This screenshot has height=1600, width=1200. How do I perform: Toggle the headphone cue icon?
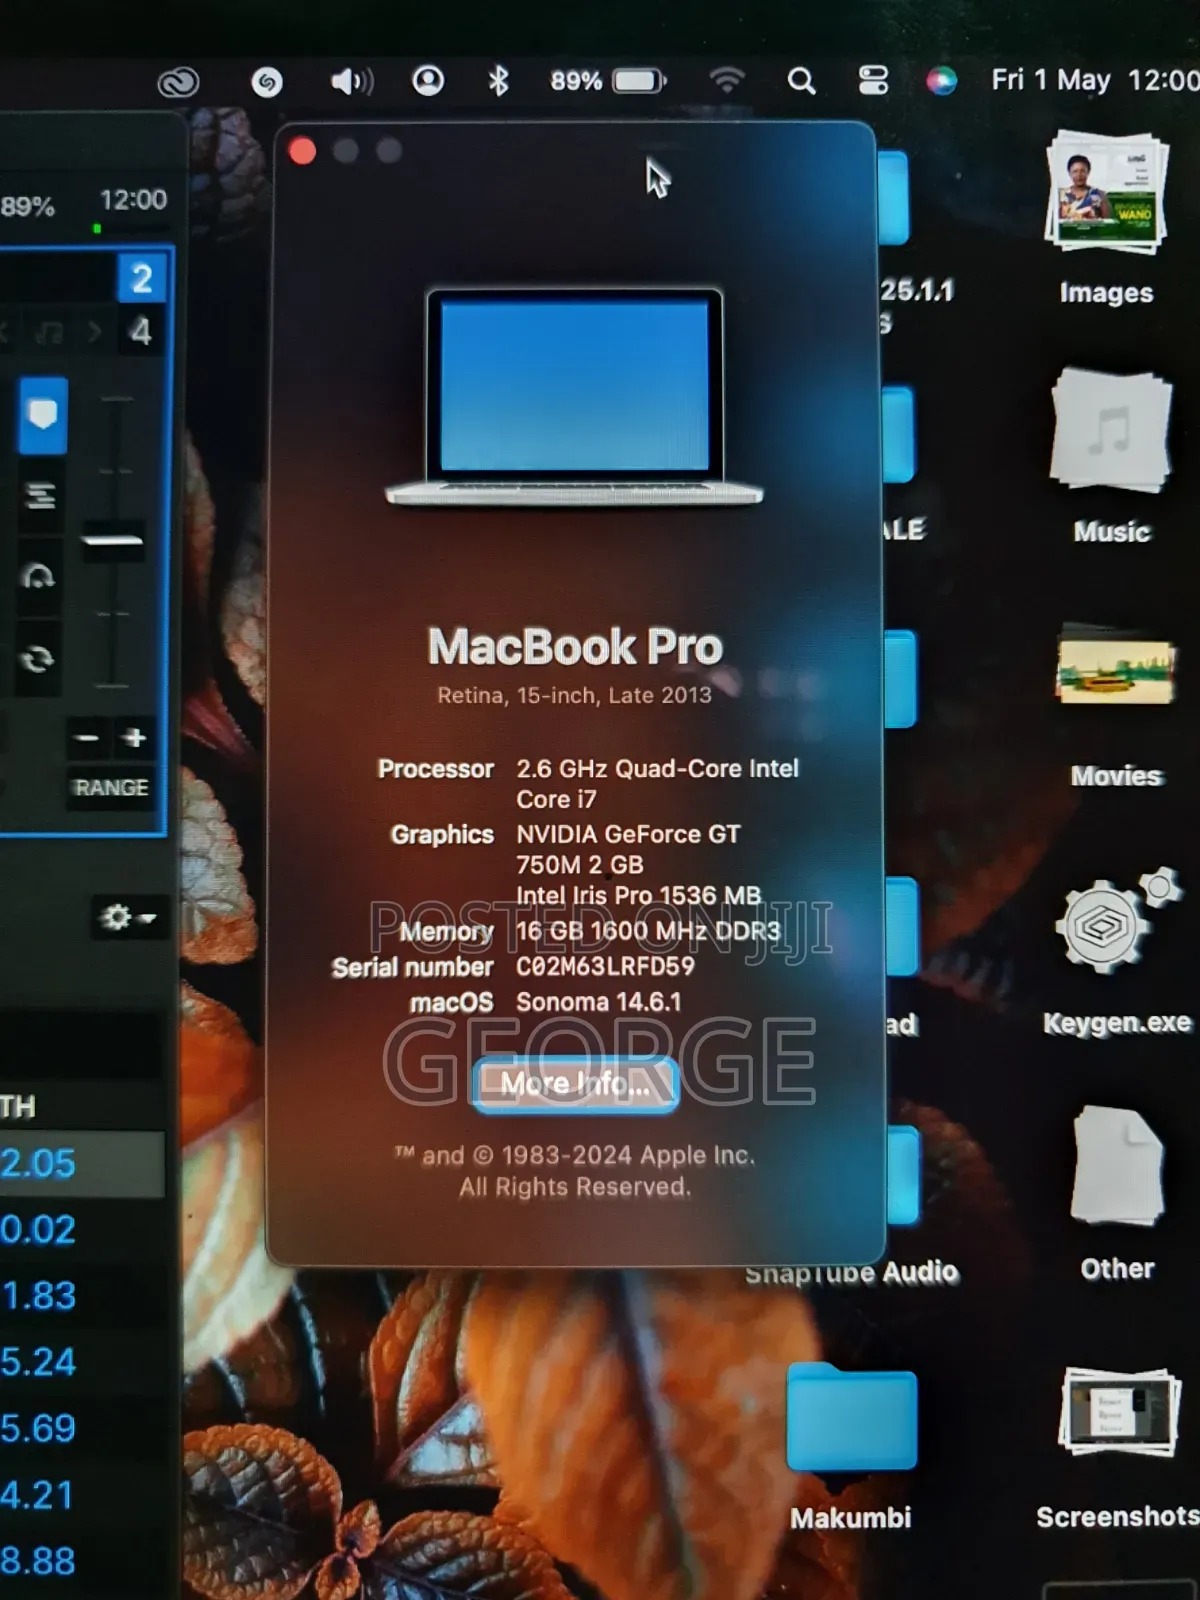pyautogui.click(x=38, y=576)
